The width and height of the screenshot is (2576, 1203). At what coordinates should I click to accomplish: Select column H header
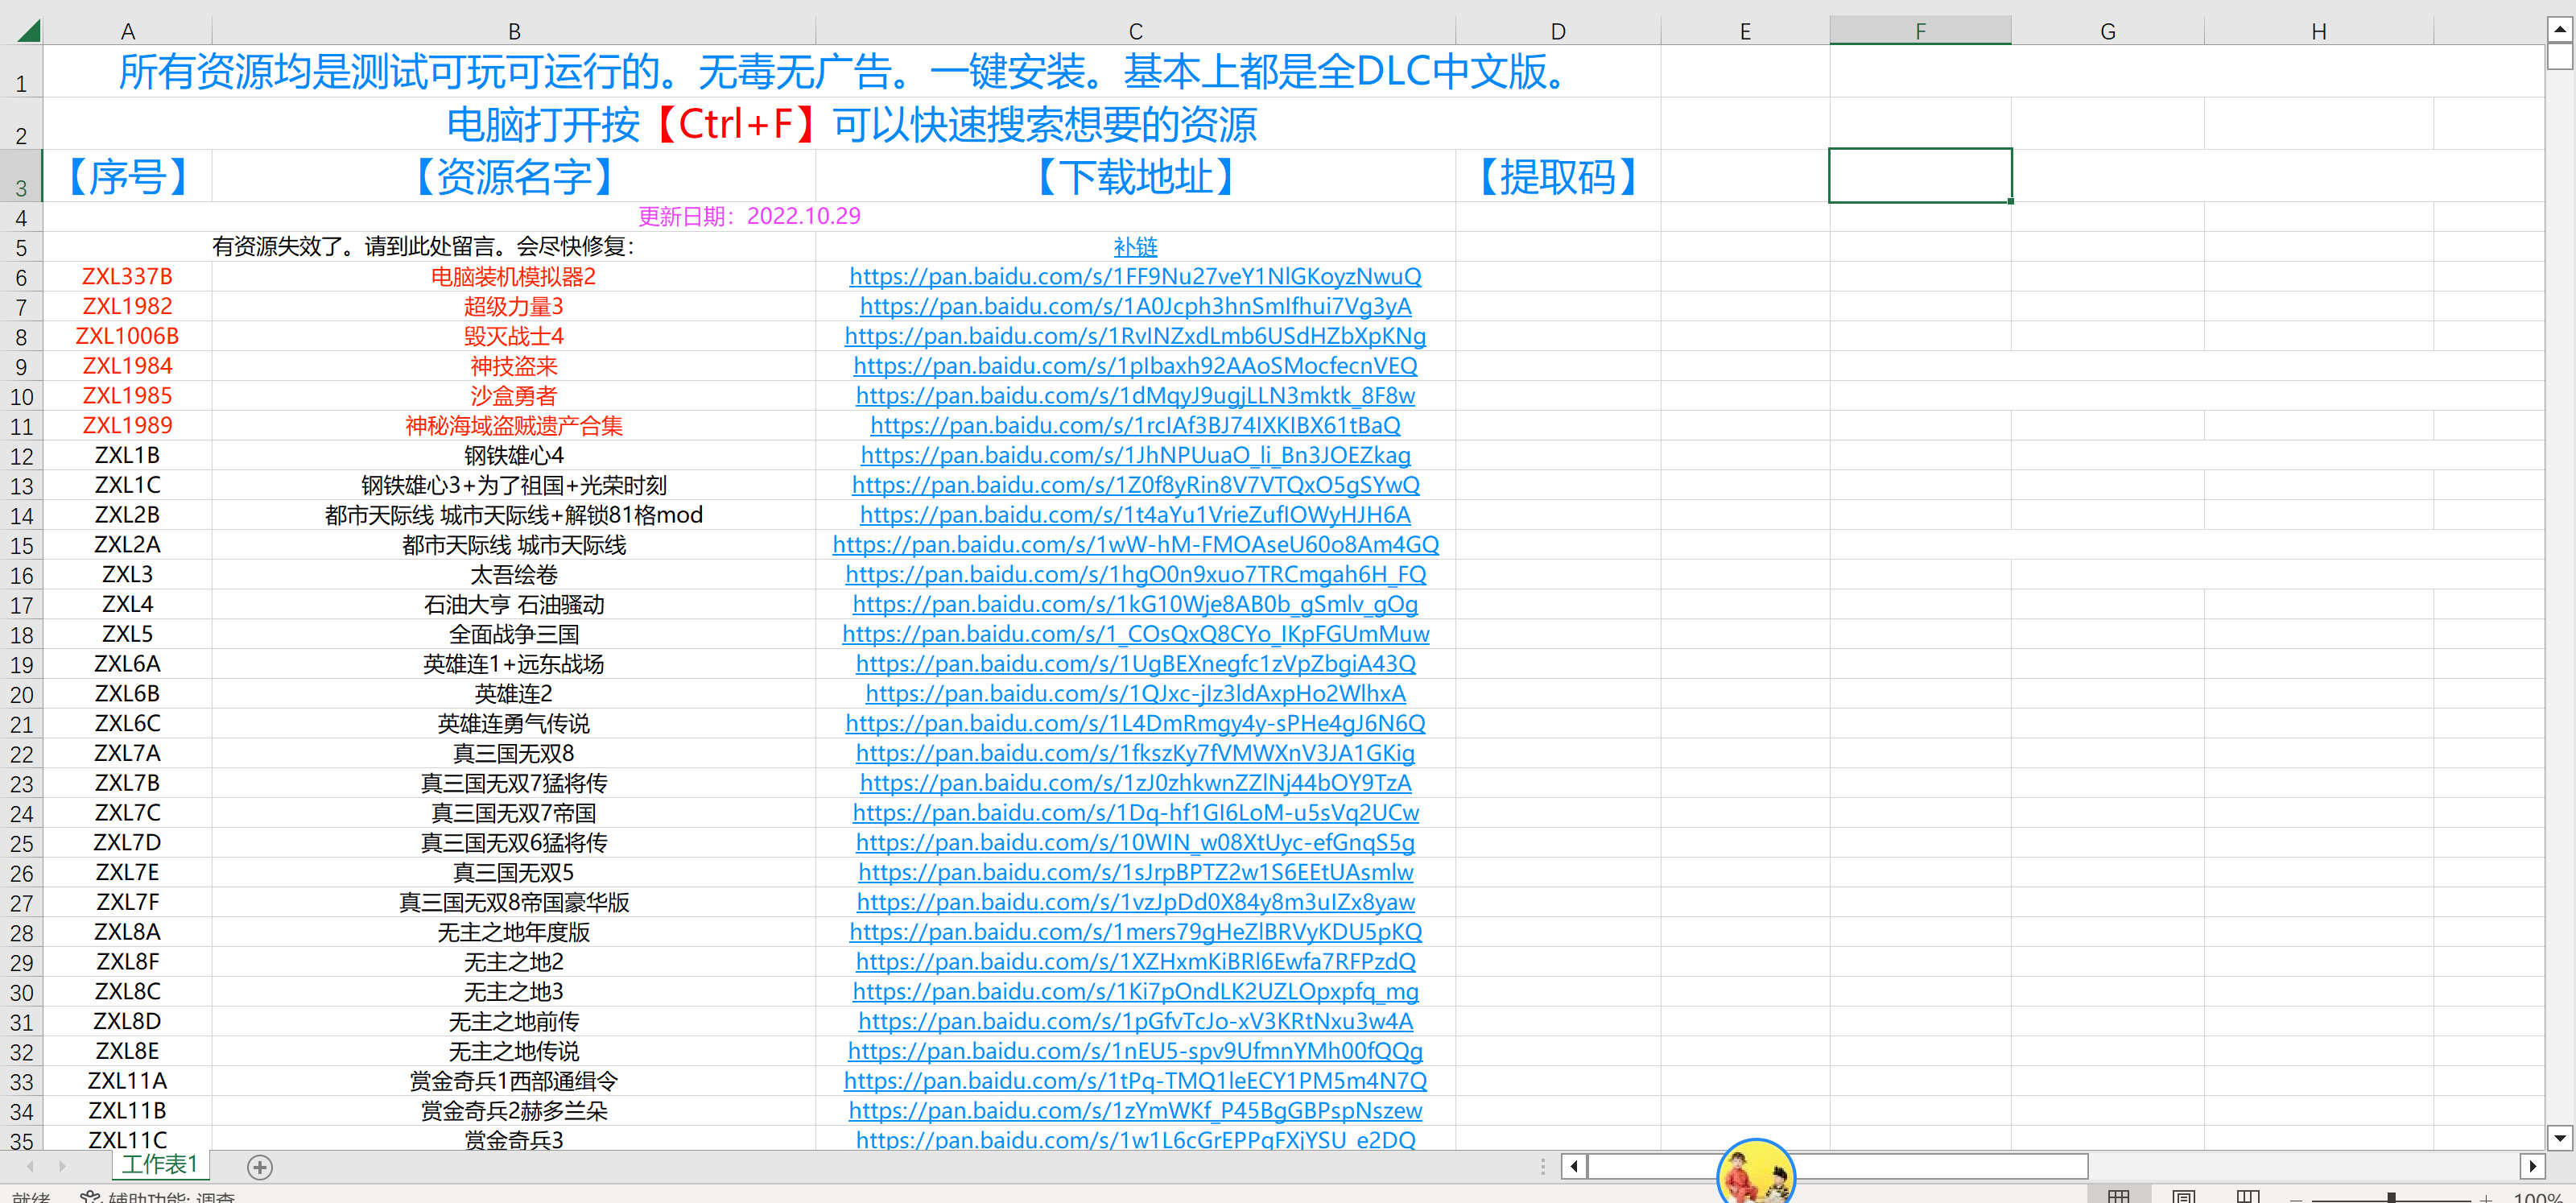point(2319,31)
